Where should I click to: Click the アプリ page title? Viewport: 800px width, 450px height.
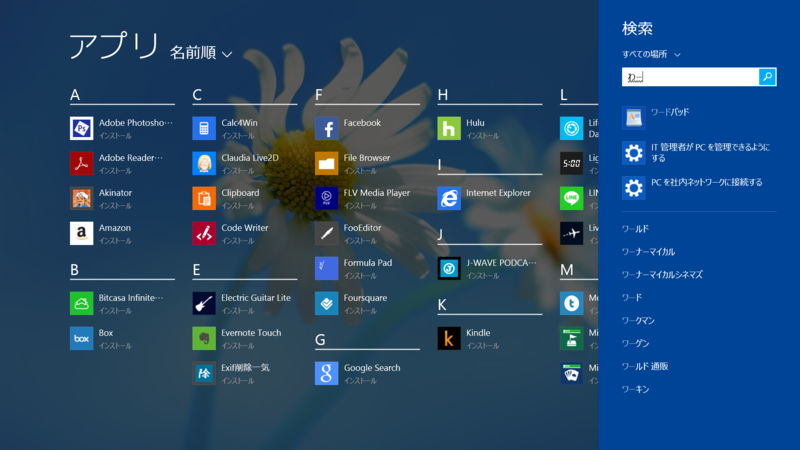click(114, 46)
